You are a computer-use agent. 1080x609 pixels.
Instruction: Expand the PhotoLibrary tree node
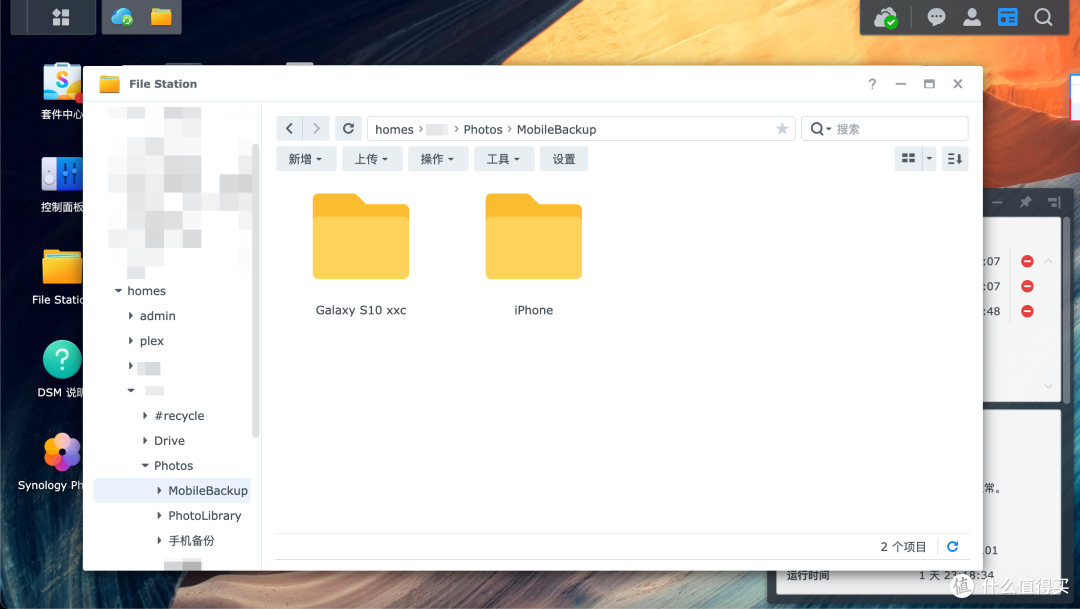click(160, 515)
